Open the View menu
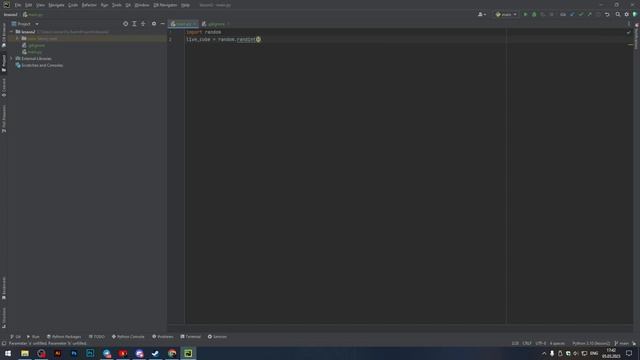Screen dimensions: 640x360 point(40,5)
